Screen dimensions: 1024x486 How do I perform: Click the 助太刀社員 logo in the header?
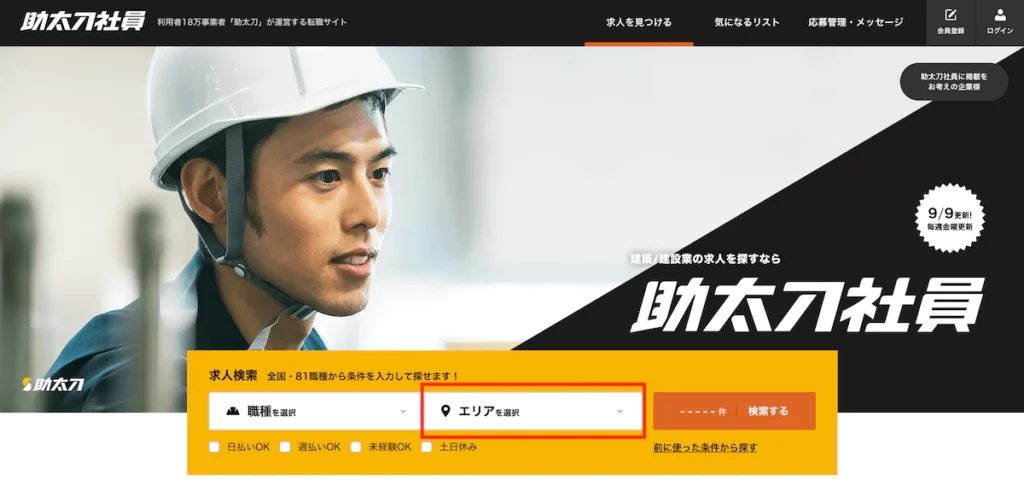click(83, 22)
